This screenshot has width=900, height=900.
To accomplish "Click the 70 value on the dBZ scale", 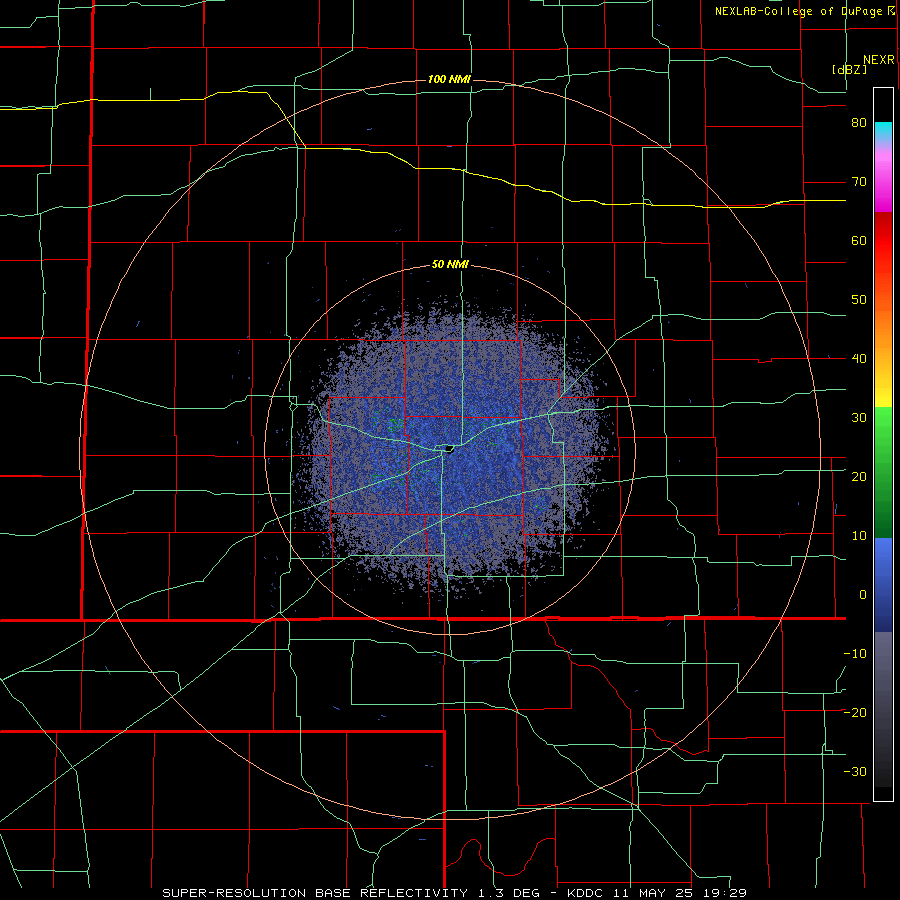I will coord(859,182).
